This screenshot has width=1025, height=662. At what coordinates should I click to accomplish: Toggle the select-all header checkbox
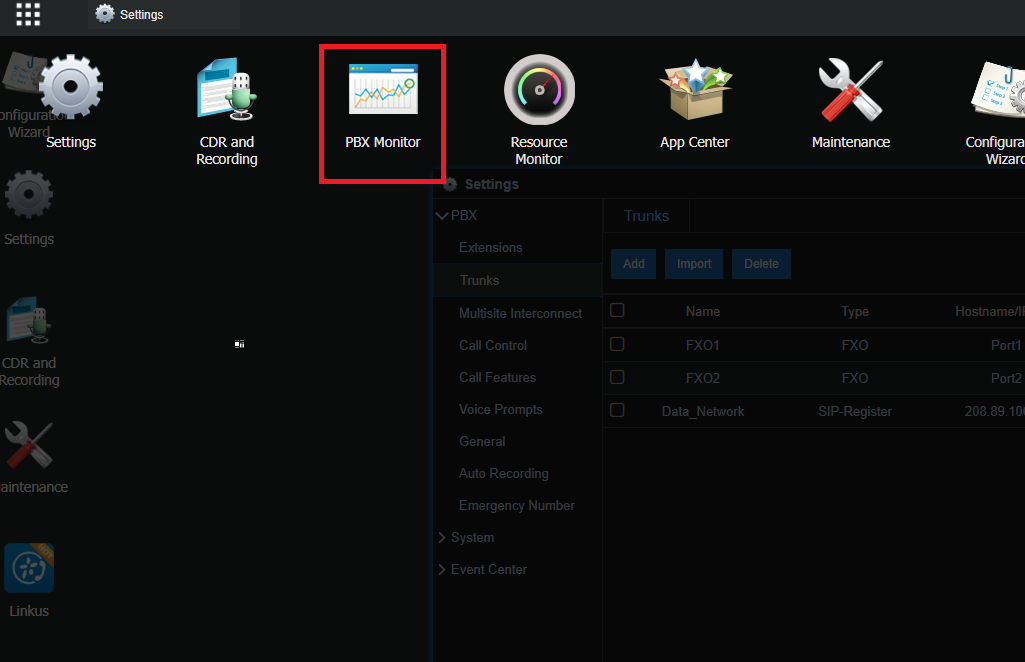(x=617, y=310)
